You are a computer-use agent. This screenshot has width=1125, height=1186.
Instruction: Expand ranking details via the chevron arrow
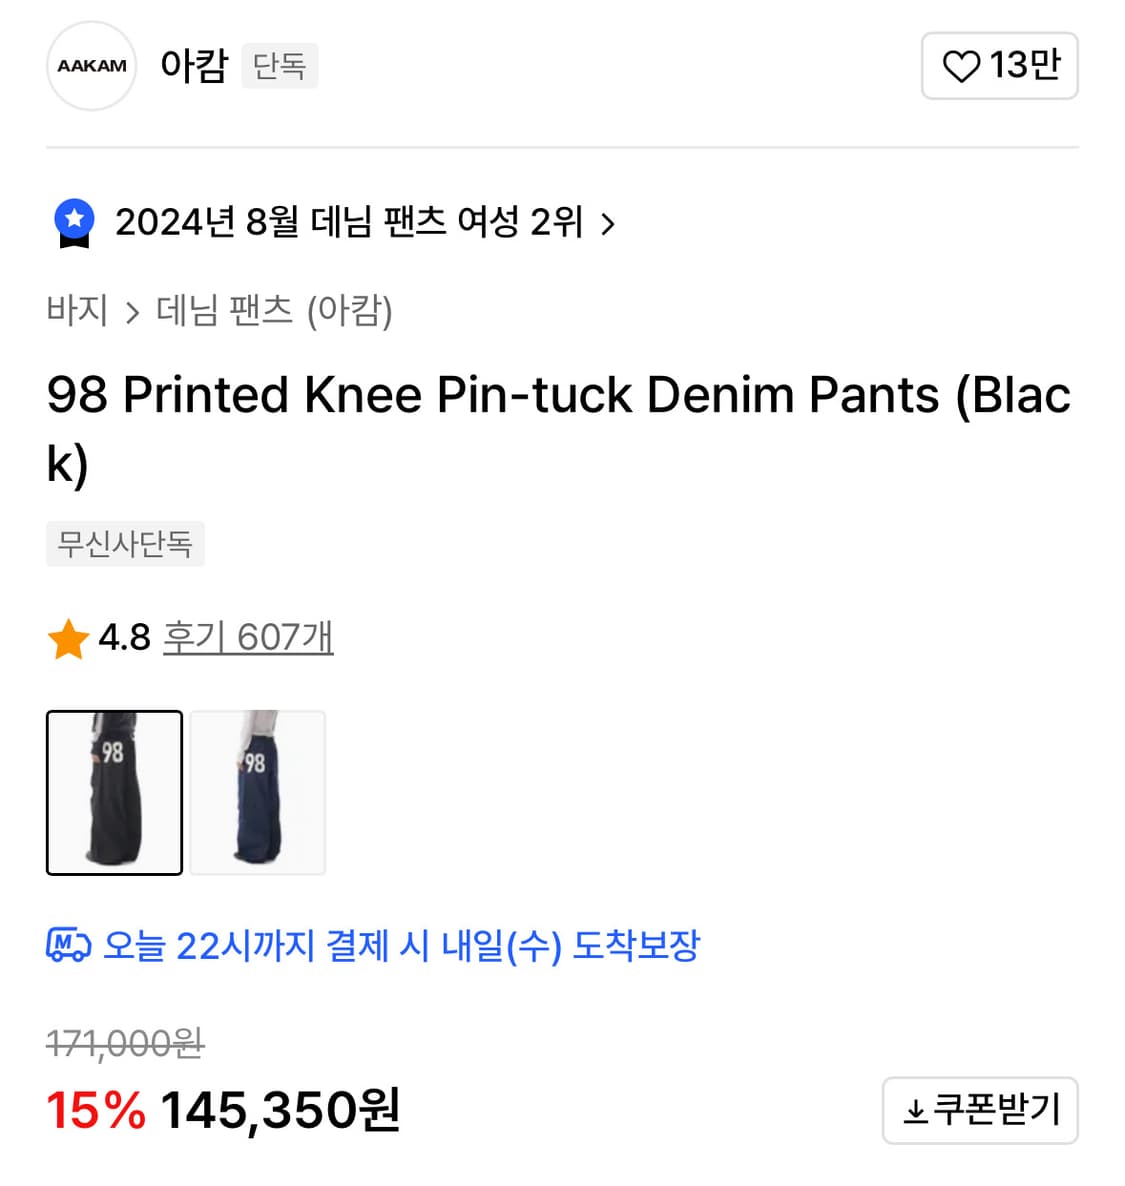[x=607, y=223]
